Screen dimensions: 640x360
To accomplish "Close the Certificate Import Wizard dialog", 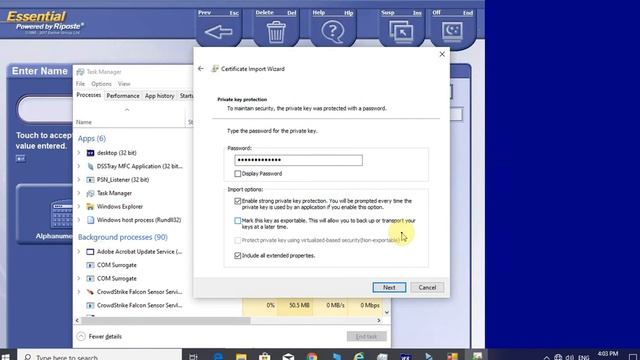I will click(442, 54).
